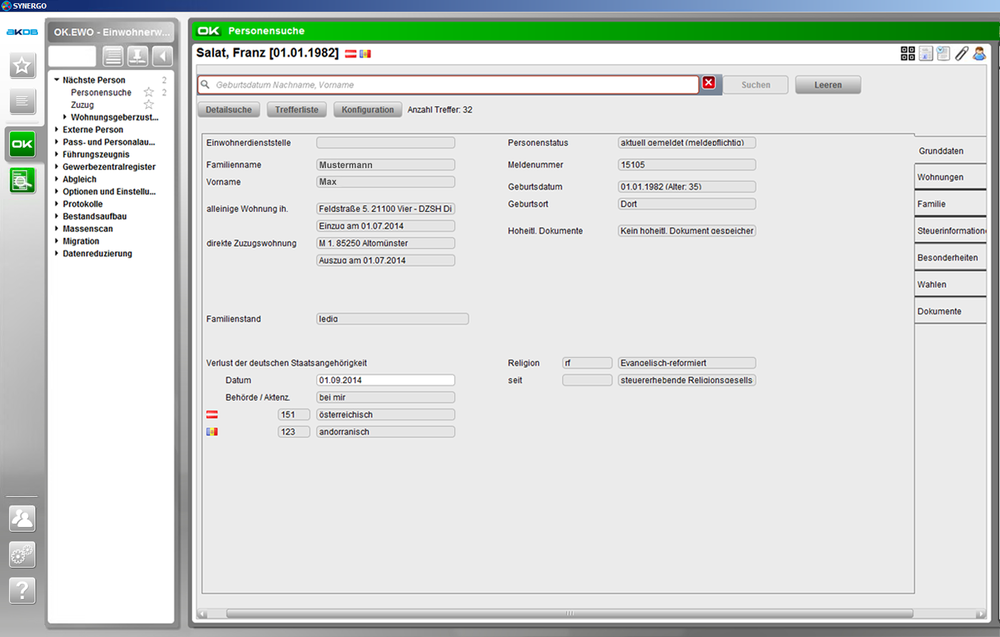Click the red X clear-search icon

click(x=708, y=84)
